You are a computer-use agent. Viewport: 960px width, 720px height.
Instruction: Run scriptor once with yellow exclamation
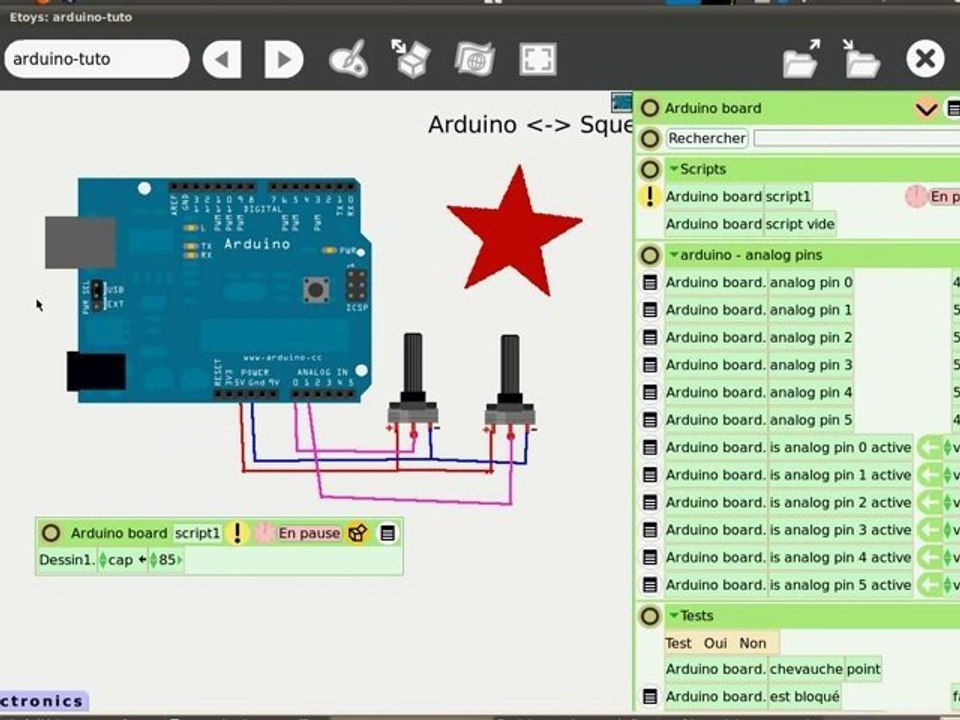pyautogui.click(x=237, y=533)
